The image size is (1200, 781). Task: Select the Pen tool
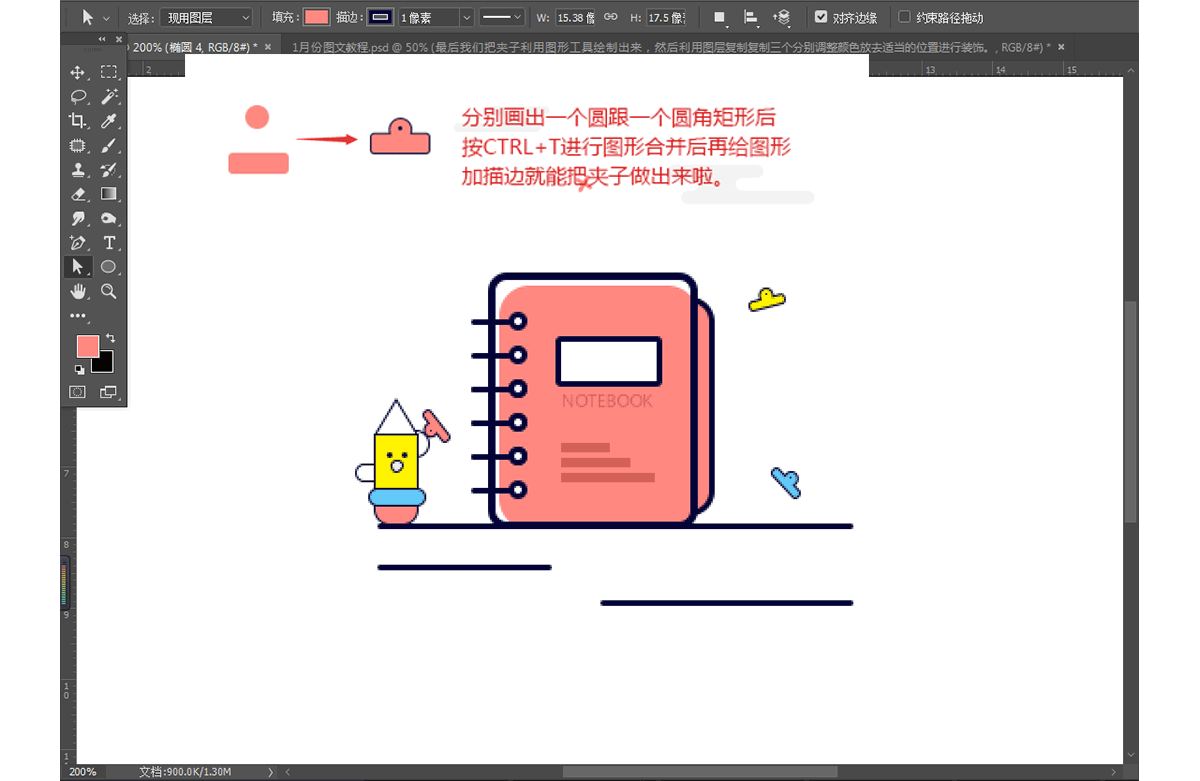click(x=78, y=240)
